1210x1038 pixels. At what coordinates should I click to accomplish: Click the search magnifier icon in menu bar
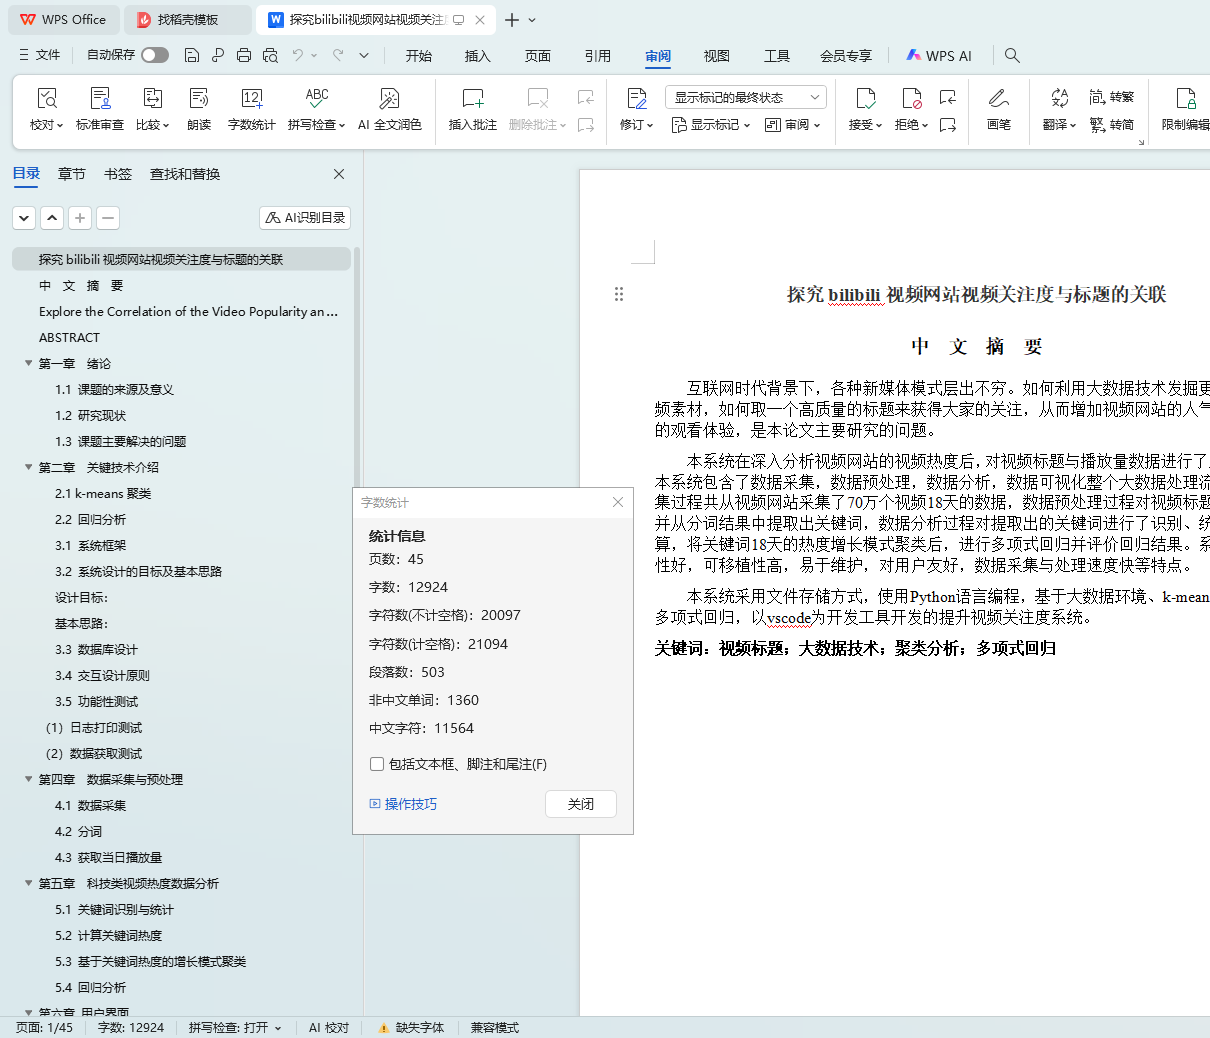tap(1012, 56)
